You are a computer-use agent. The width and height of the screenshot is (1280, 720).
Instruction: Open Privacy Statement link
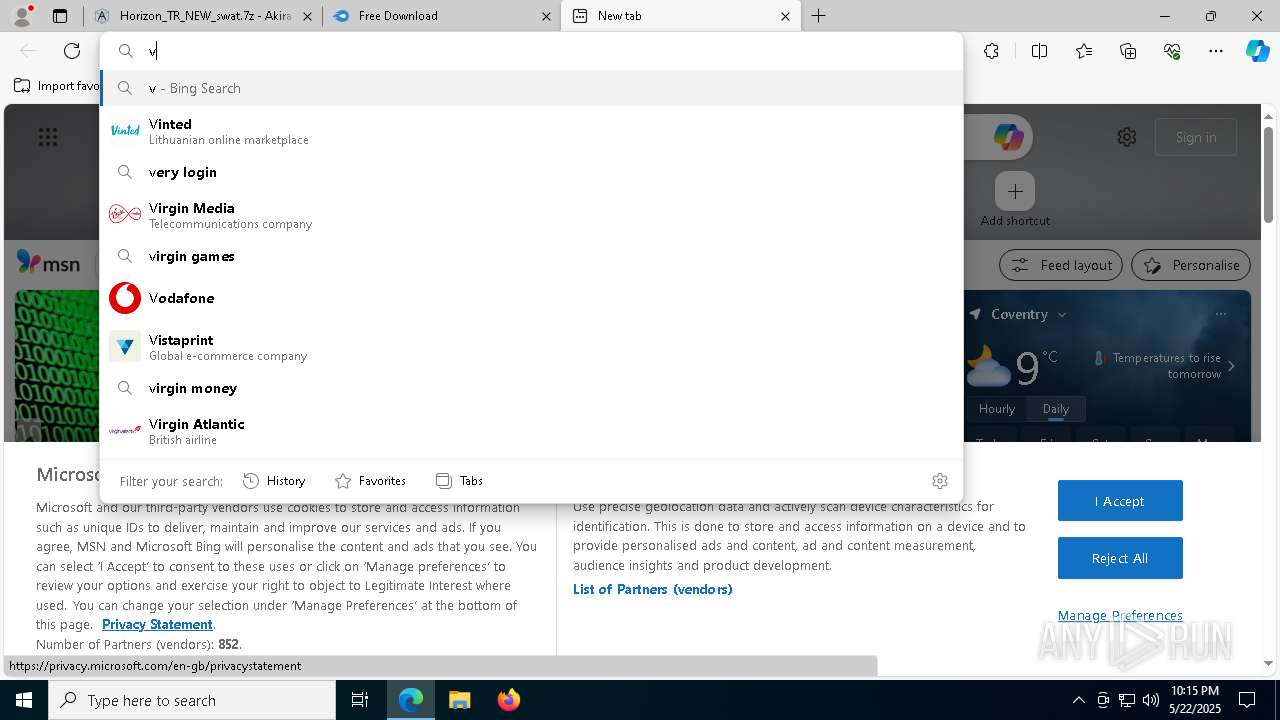157,624
